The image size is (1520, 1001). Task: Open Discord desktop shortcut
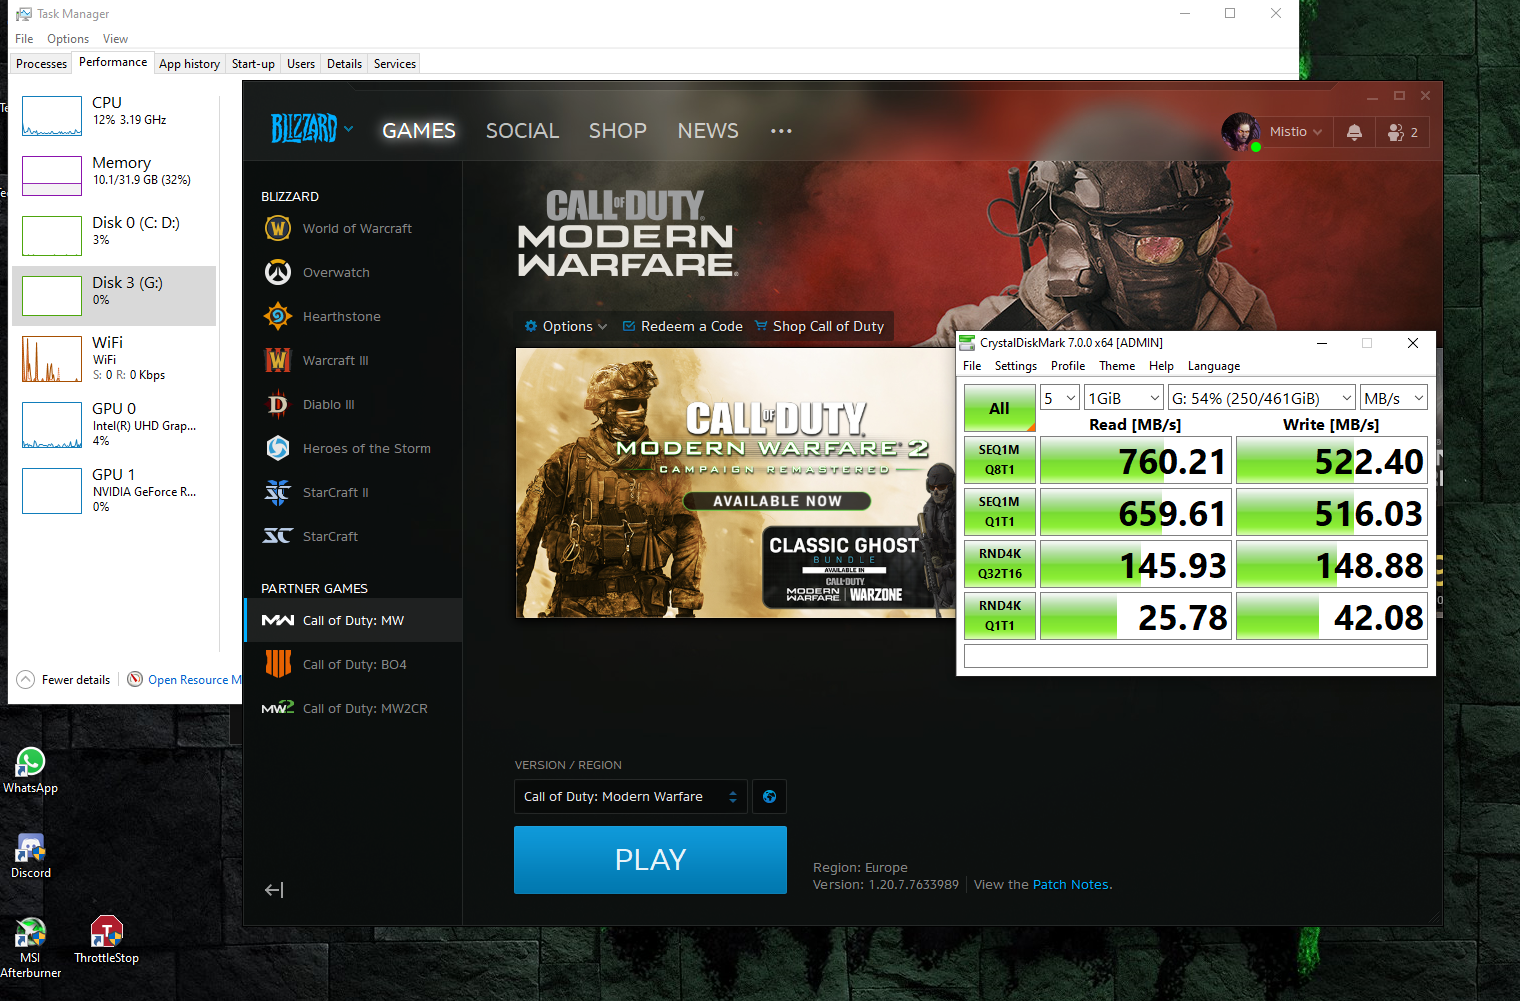point(30,856)
